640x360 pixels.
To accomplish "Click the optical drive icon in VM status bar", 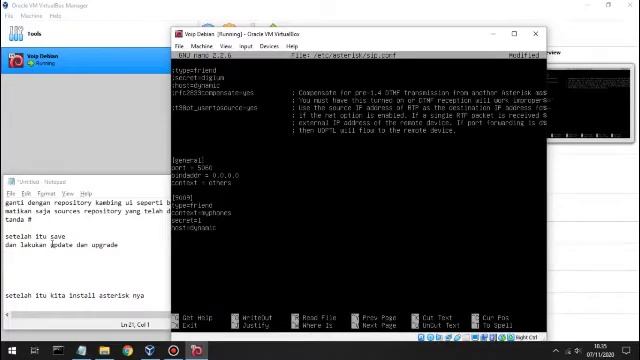I will (430, 338).
